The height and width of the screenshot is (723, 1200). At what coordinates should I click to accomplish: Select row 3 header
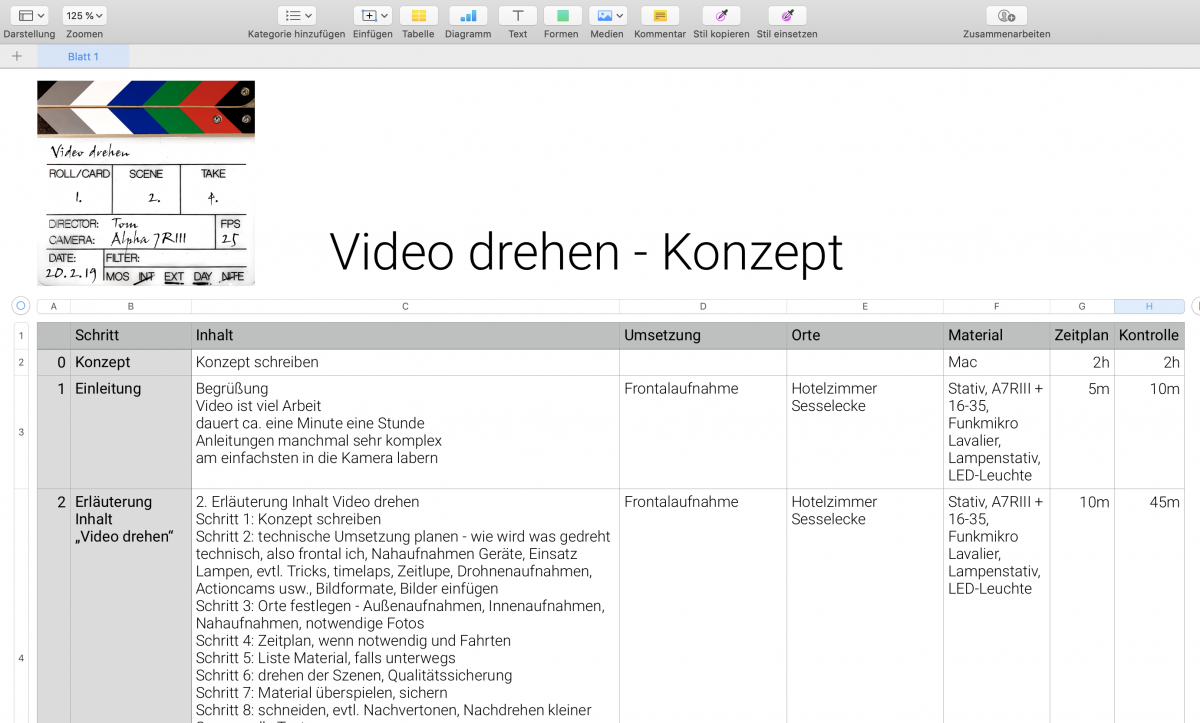[21, 432]
